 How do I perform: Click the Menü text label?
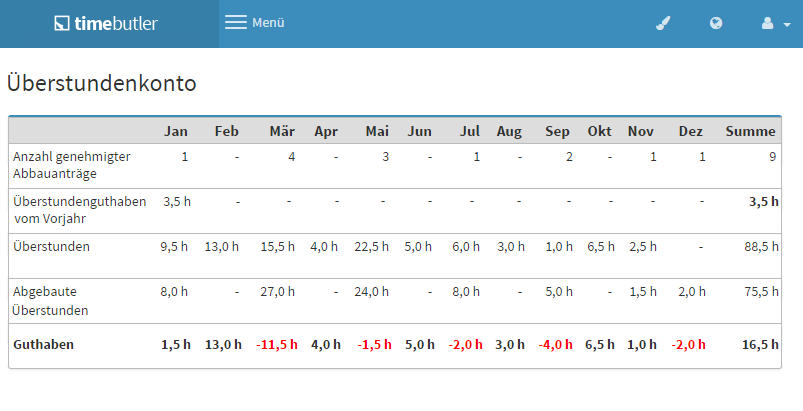pyautogui.click(x=268, y=23)
